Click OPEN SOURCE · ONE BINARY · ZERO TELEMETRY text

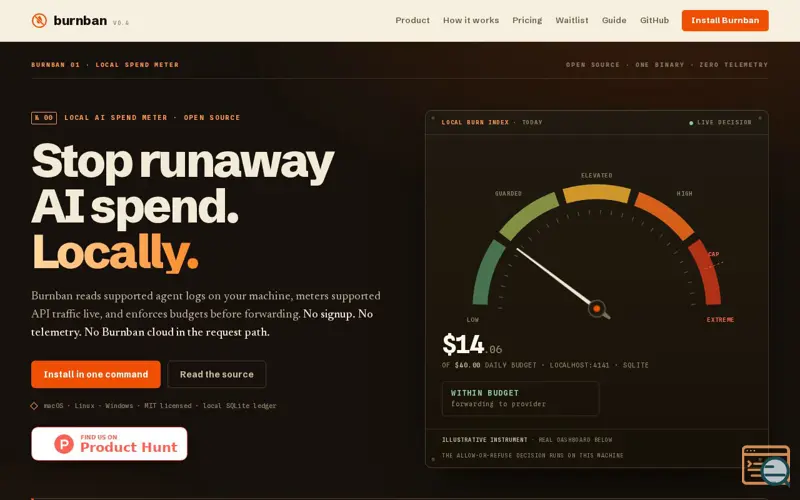pos(666,65)
